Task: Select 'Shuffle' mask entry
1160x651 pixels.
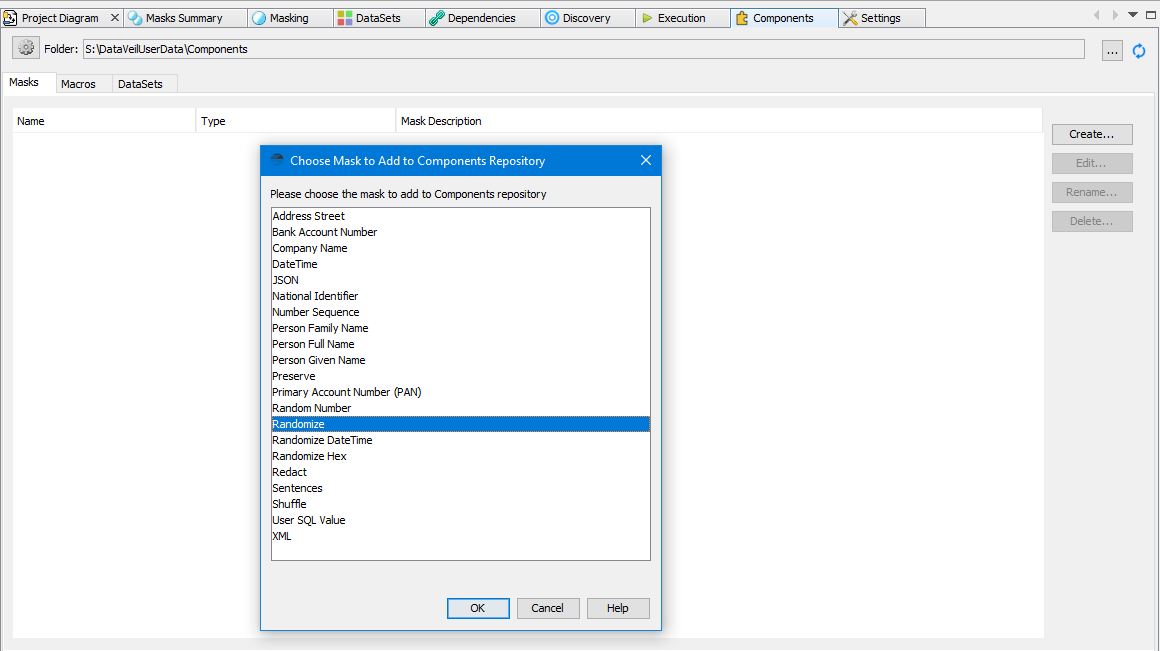Action: point(461,505)
